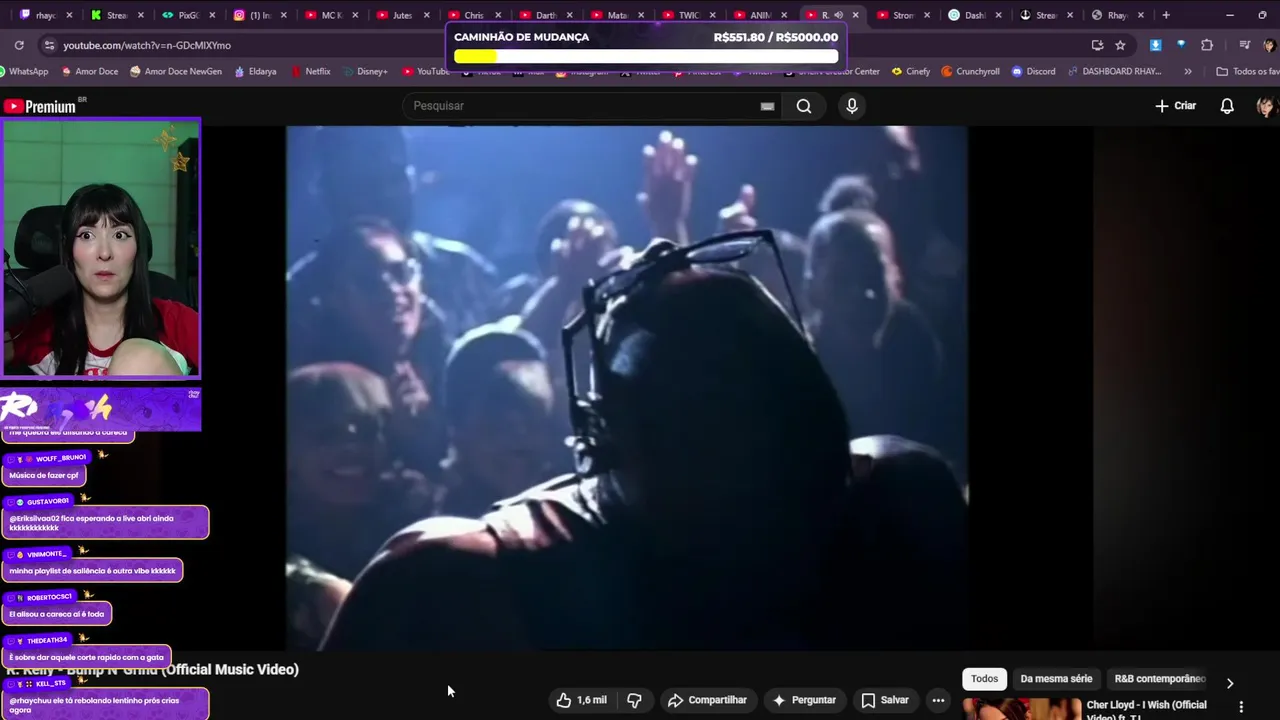Click the search magnifier button
This screenshot has height=720, width=1280.
(x=804, y=106)
